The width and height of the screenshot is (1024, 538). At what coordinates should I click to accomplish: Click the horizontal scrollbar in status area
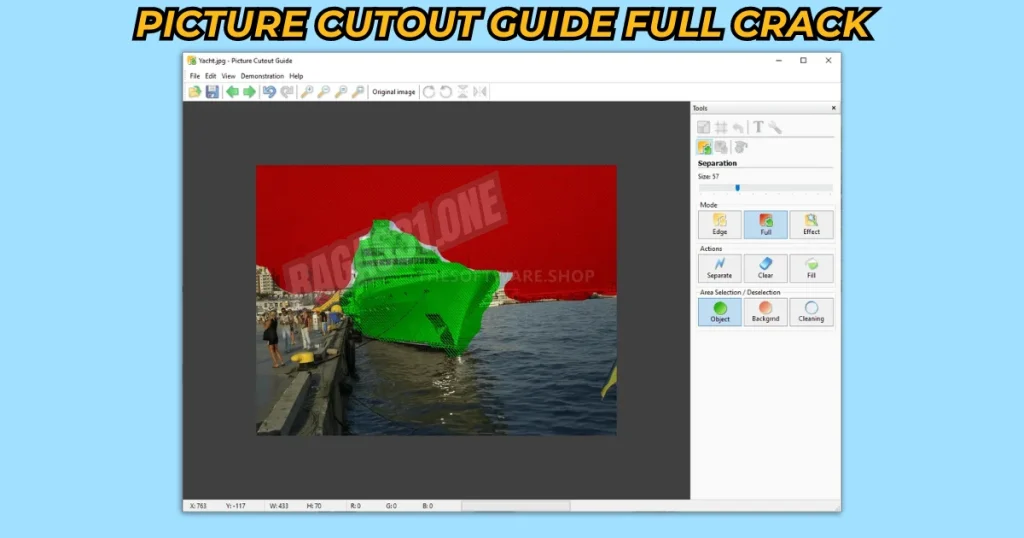pos(516,506)
